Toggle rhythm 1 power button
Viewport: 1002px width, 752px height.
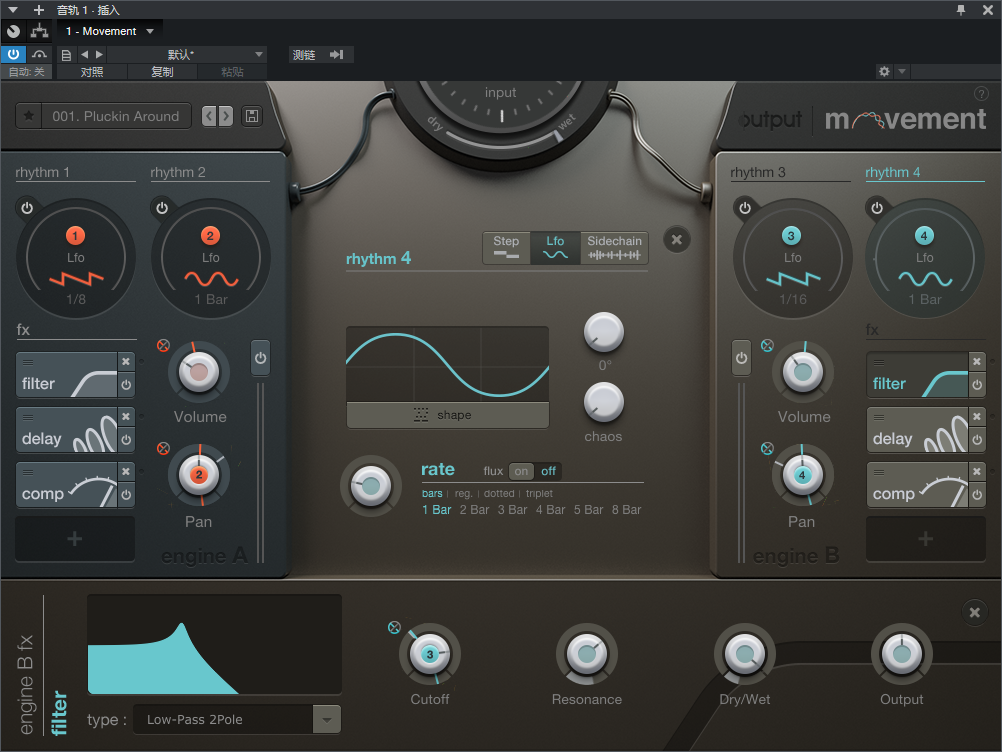pos(27,208)
